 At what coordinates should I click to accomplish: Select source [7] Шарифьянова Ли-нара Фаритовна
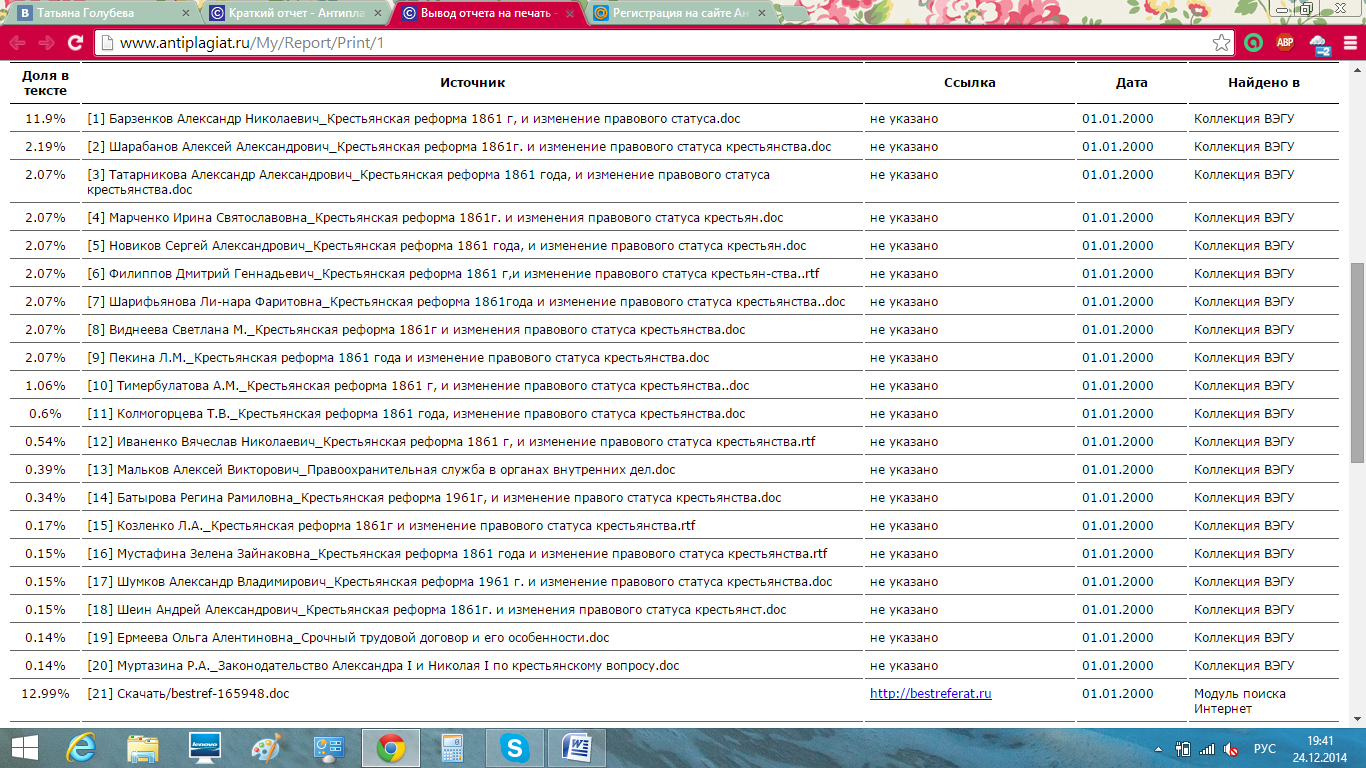(466, 301)
